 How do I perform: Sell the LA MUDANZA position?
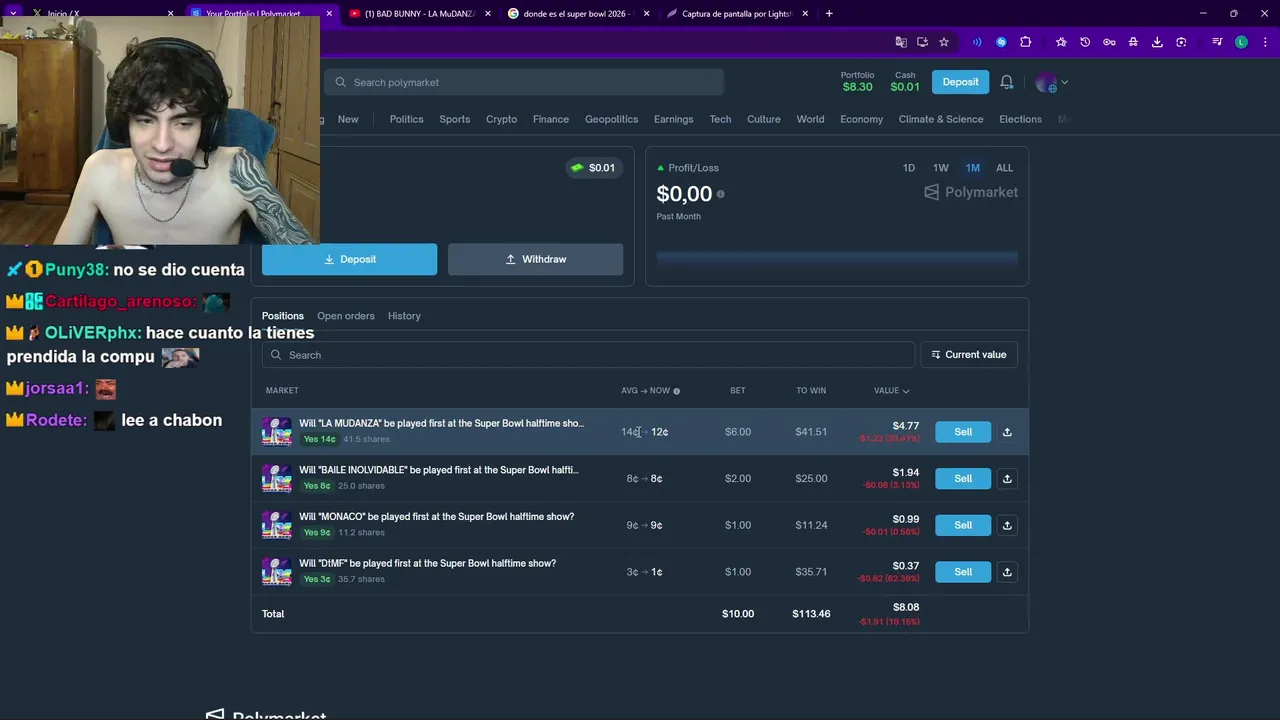(963, 432)
